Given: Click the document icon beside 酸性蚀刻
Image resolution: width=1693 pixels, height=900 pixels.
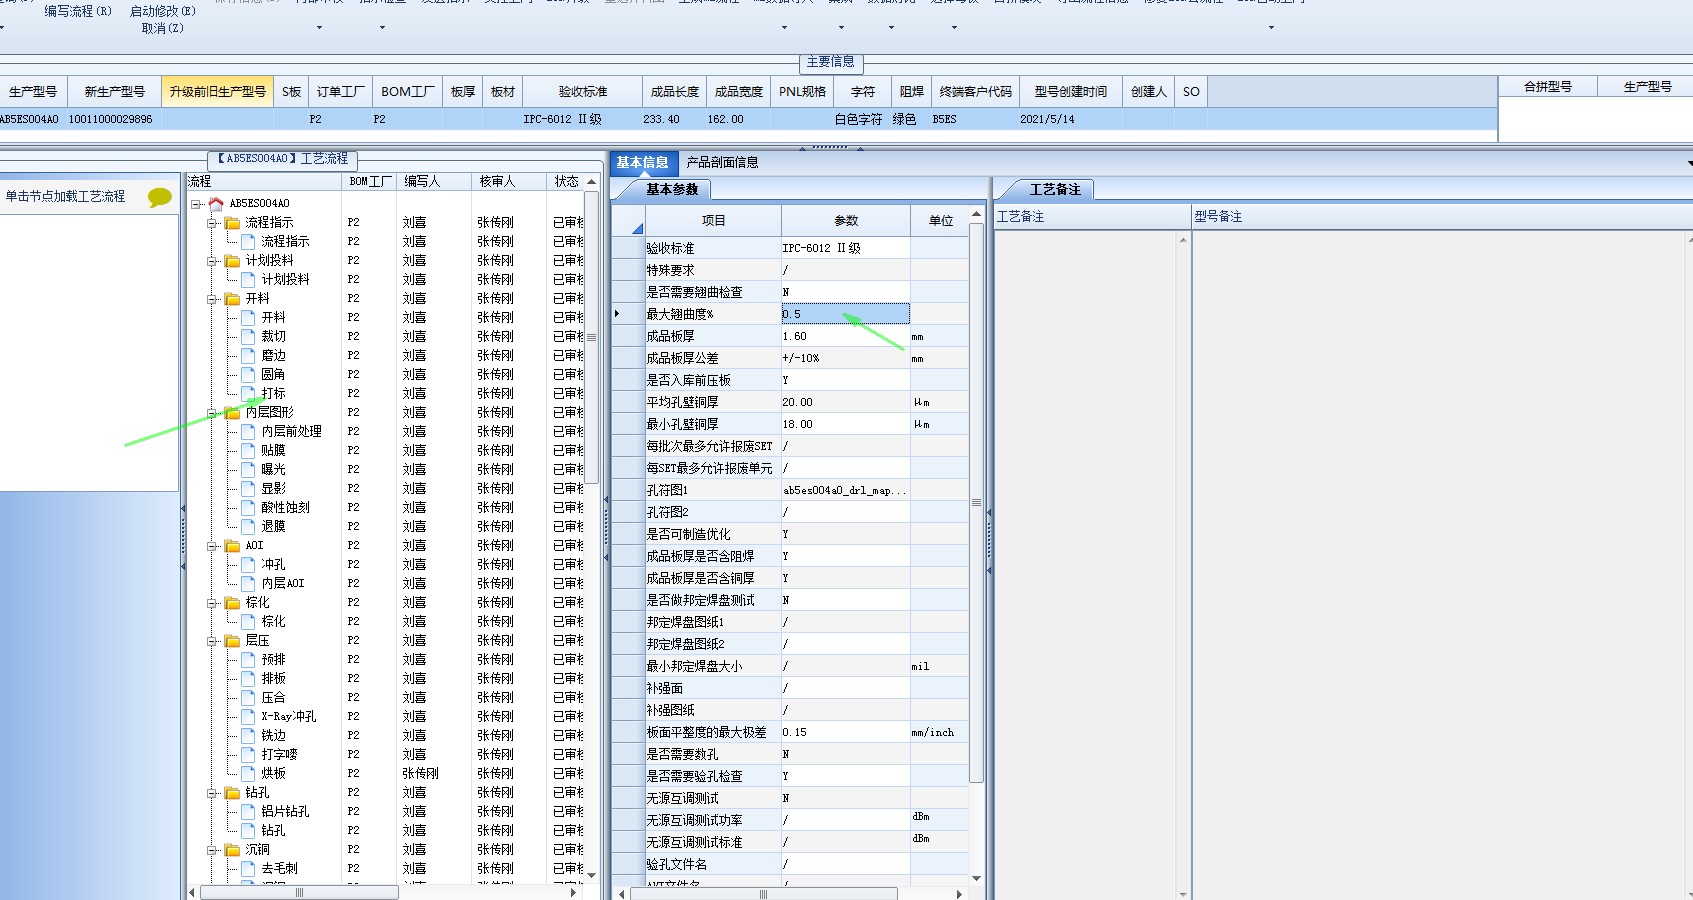Looking at the screenshot, I should click(248, 507).
